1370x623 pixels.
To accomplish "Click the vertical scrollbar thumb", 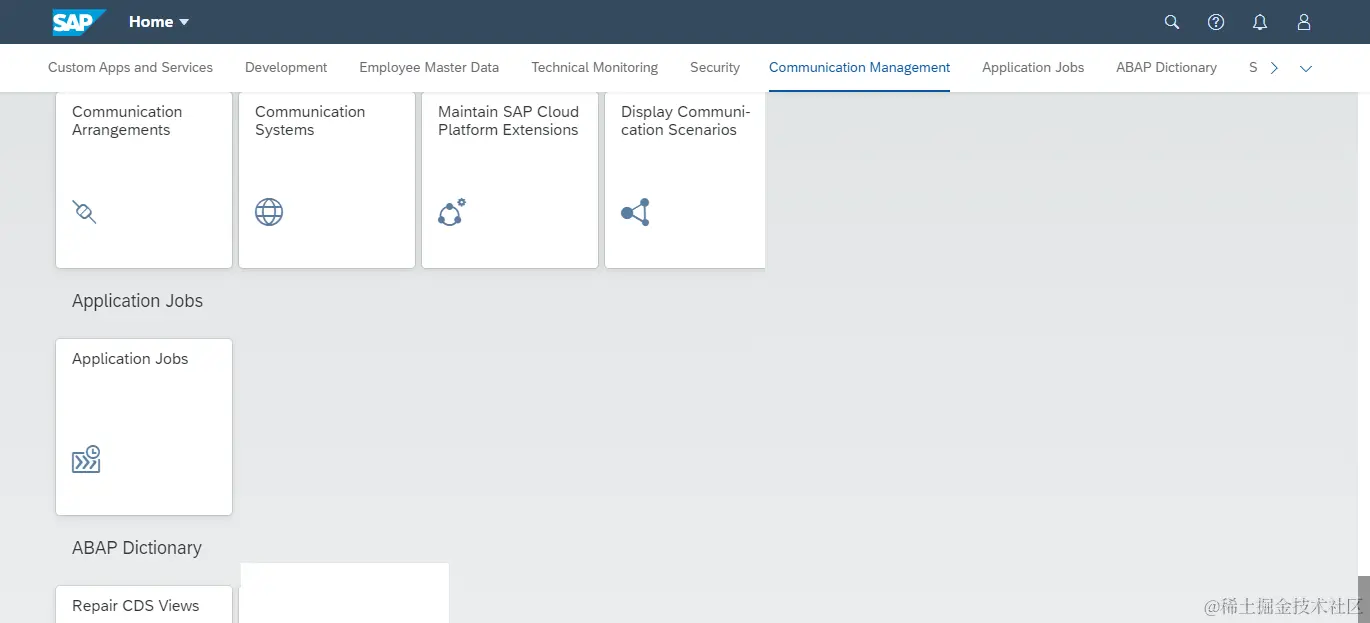I will (x=1363, y=598).
